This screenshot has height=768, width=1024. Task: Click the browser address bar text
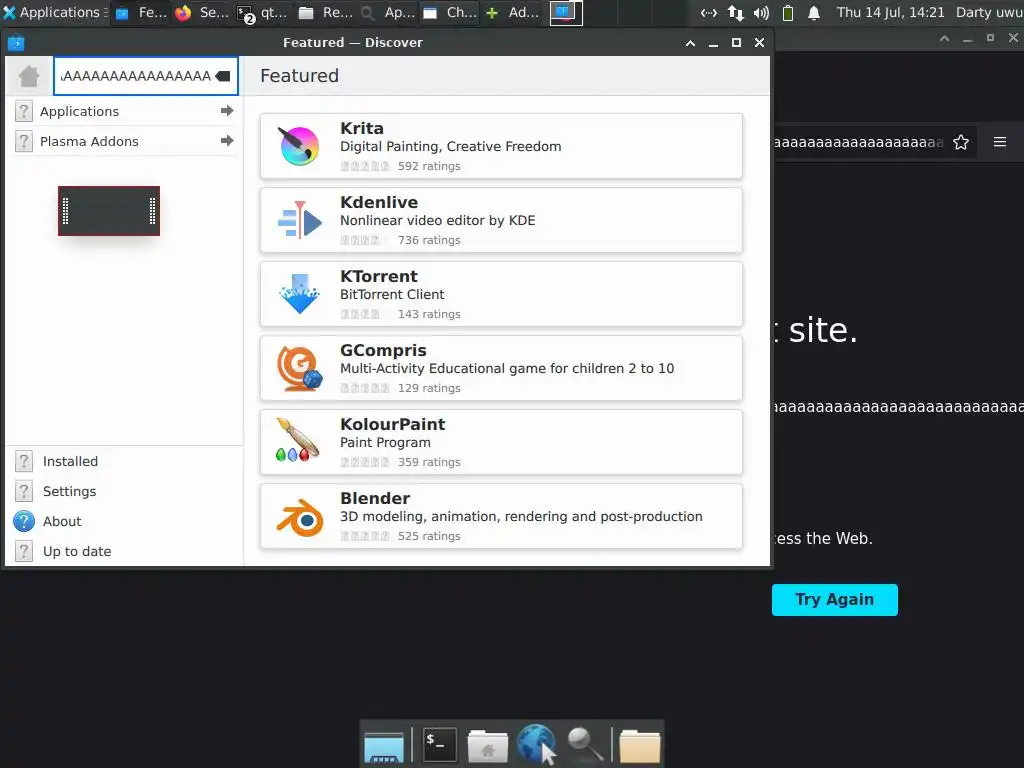click(x=858, y=142)
